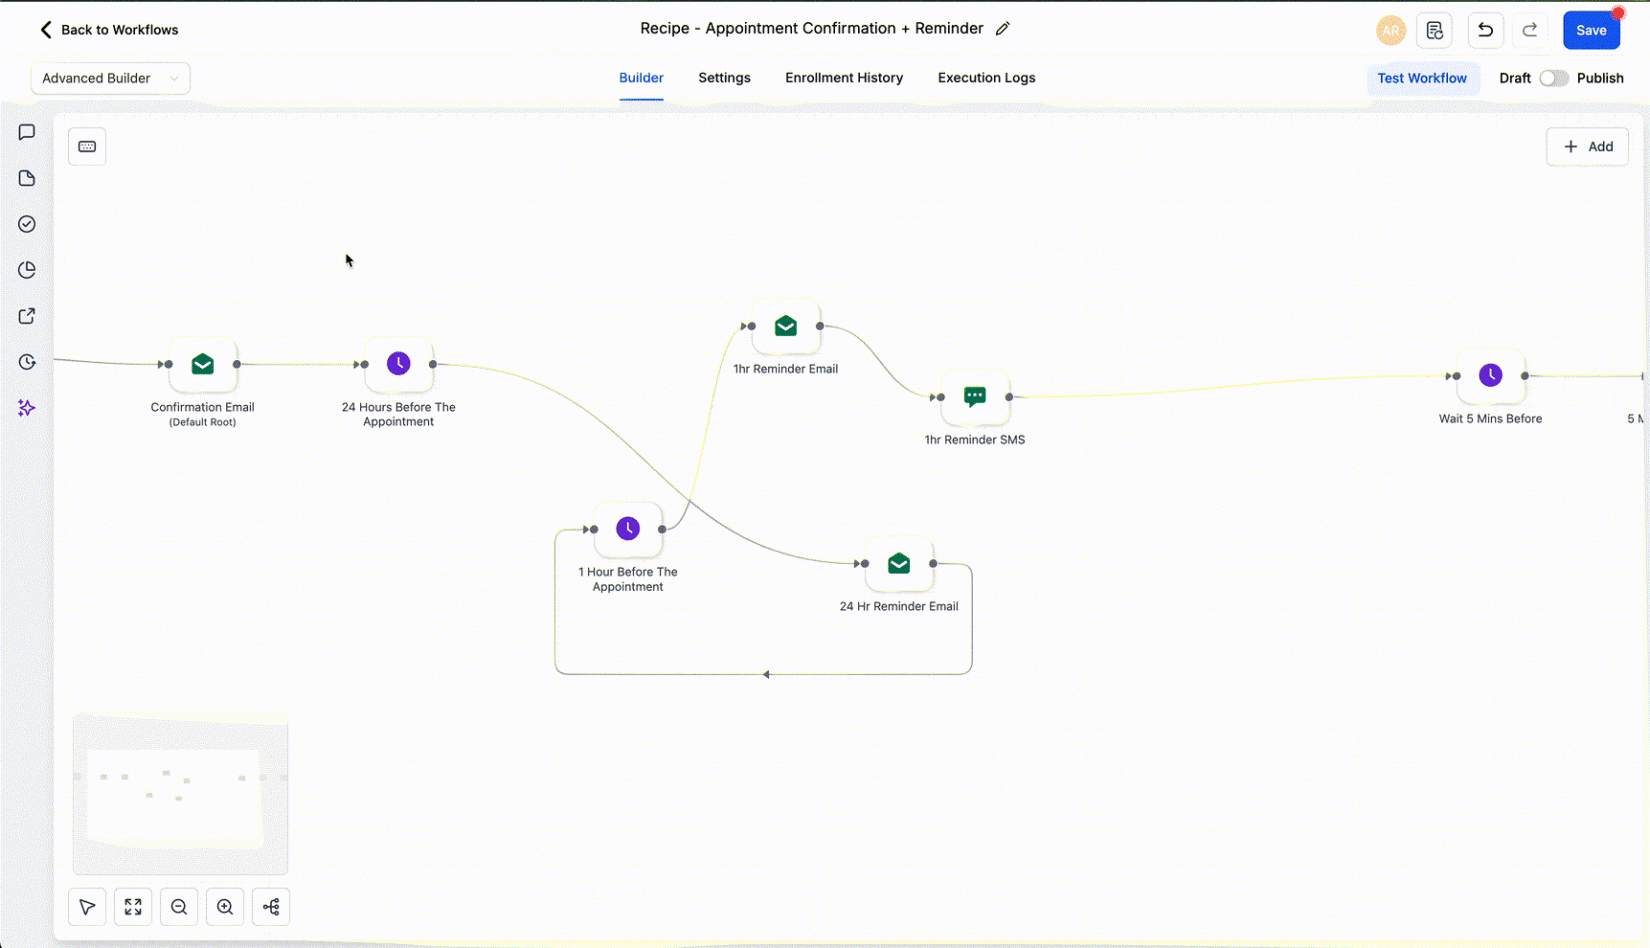Select the AI sparkles icon in the sidebar

coord(26,408)
